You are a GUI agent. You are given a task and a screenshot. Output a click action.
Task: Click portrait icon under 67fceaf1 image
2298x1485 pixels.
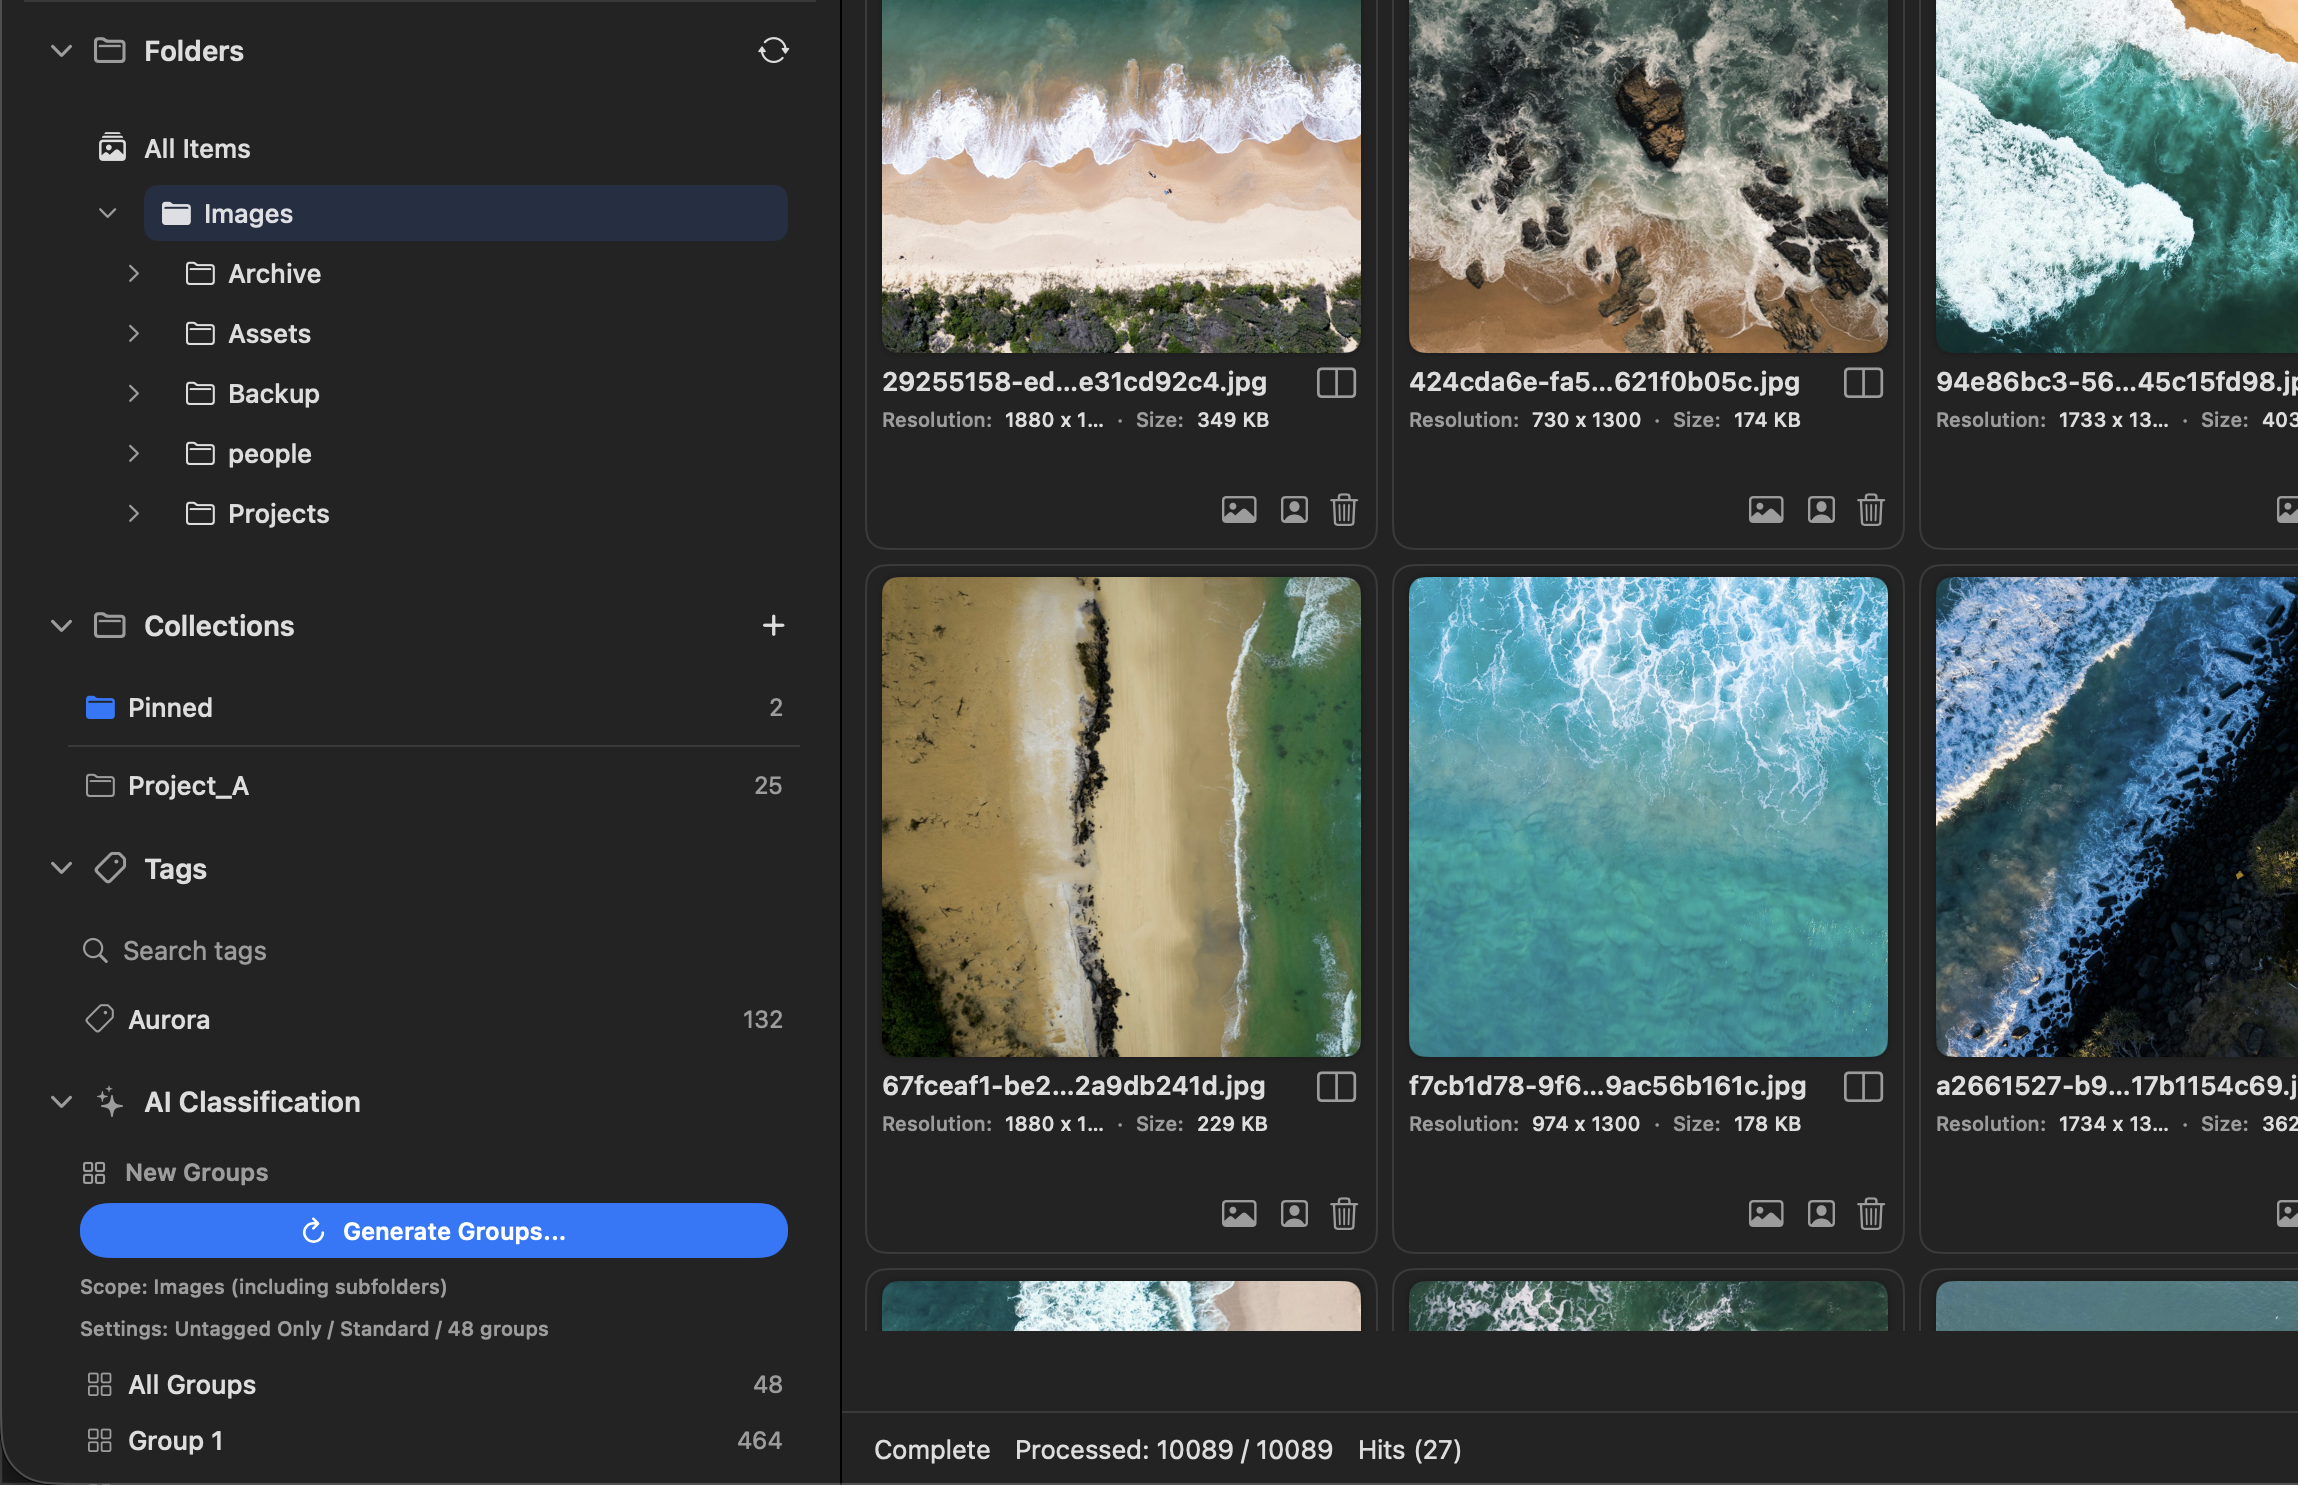1294,1214
